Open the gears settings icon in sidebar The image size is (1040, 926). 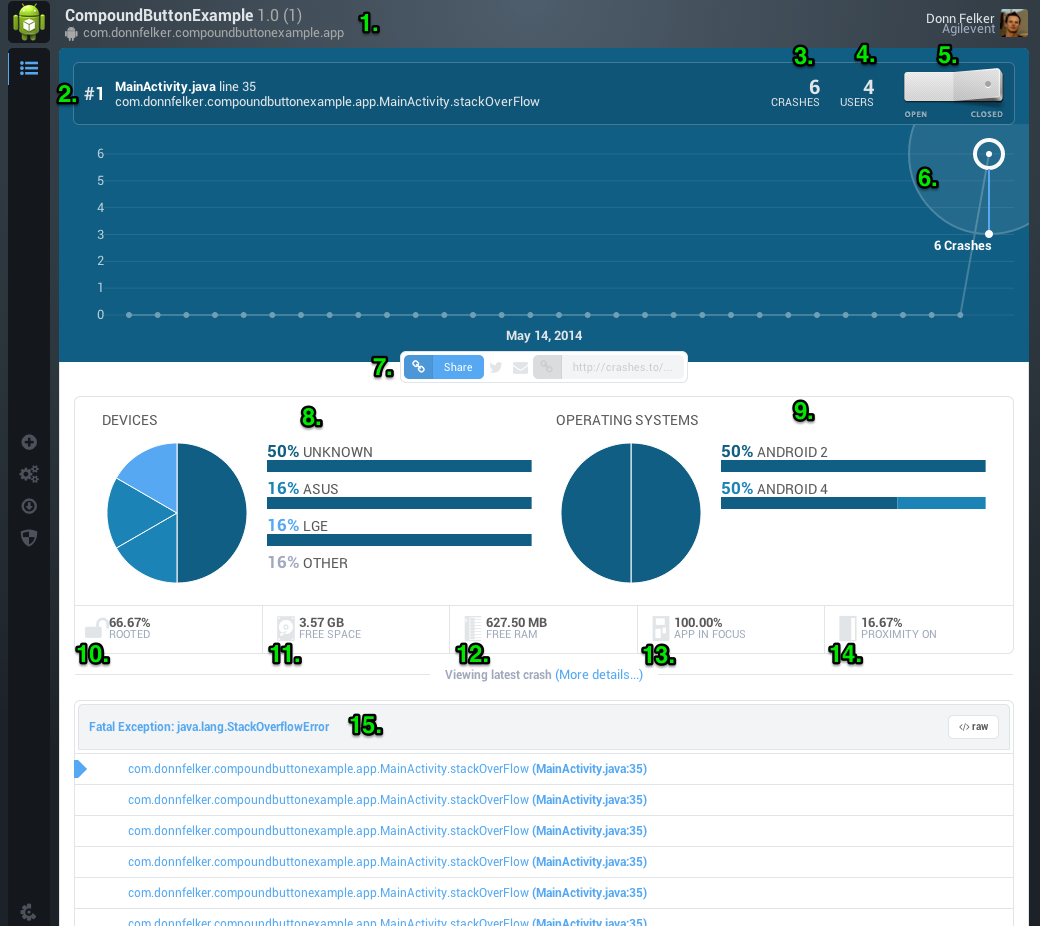tap(29, 474)
